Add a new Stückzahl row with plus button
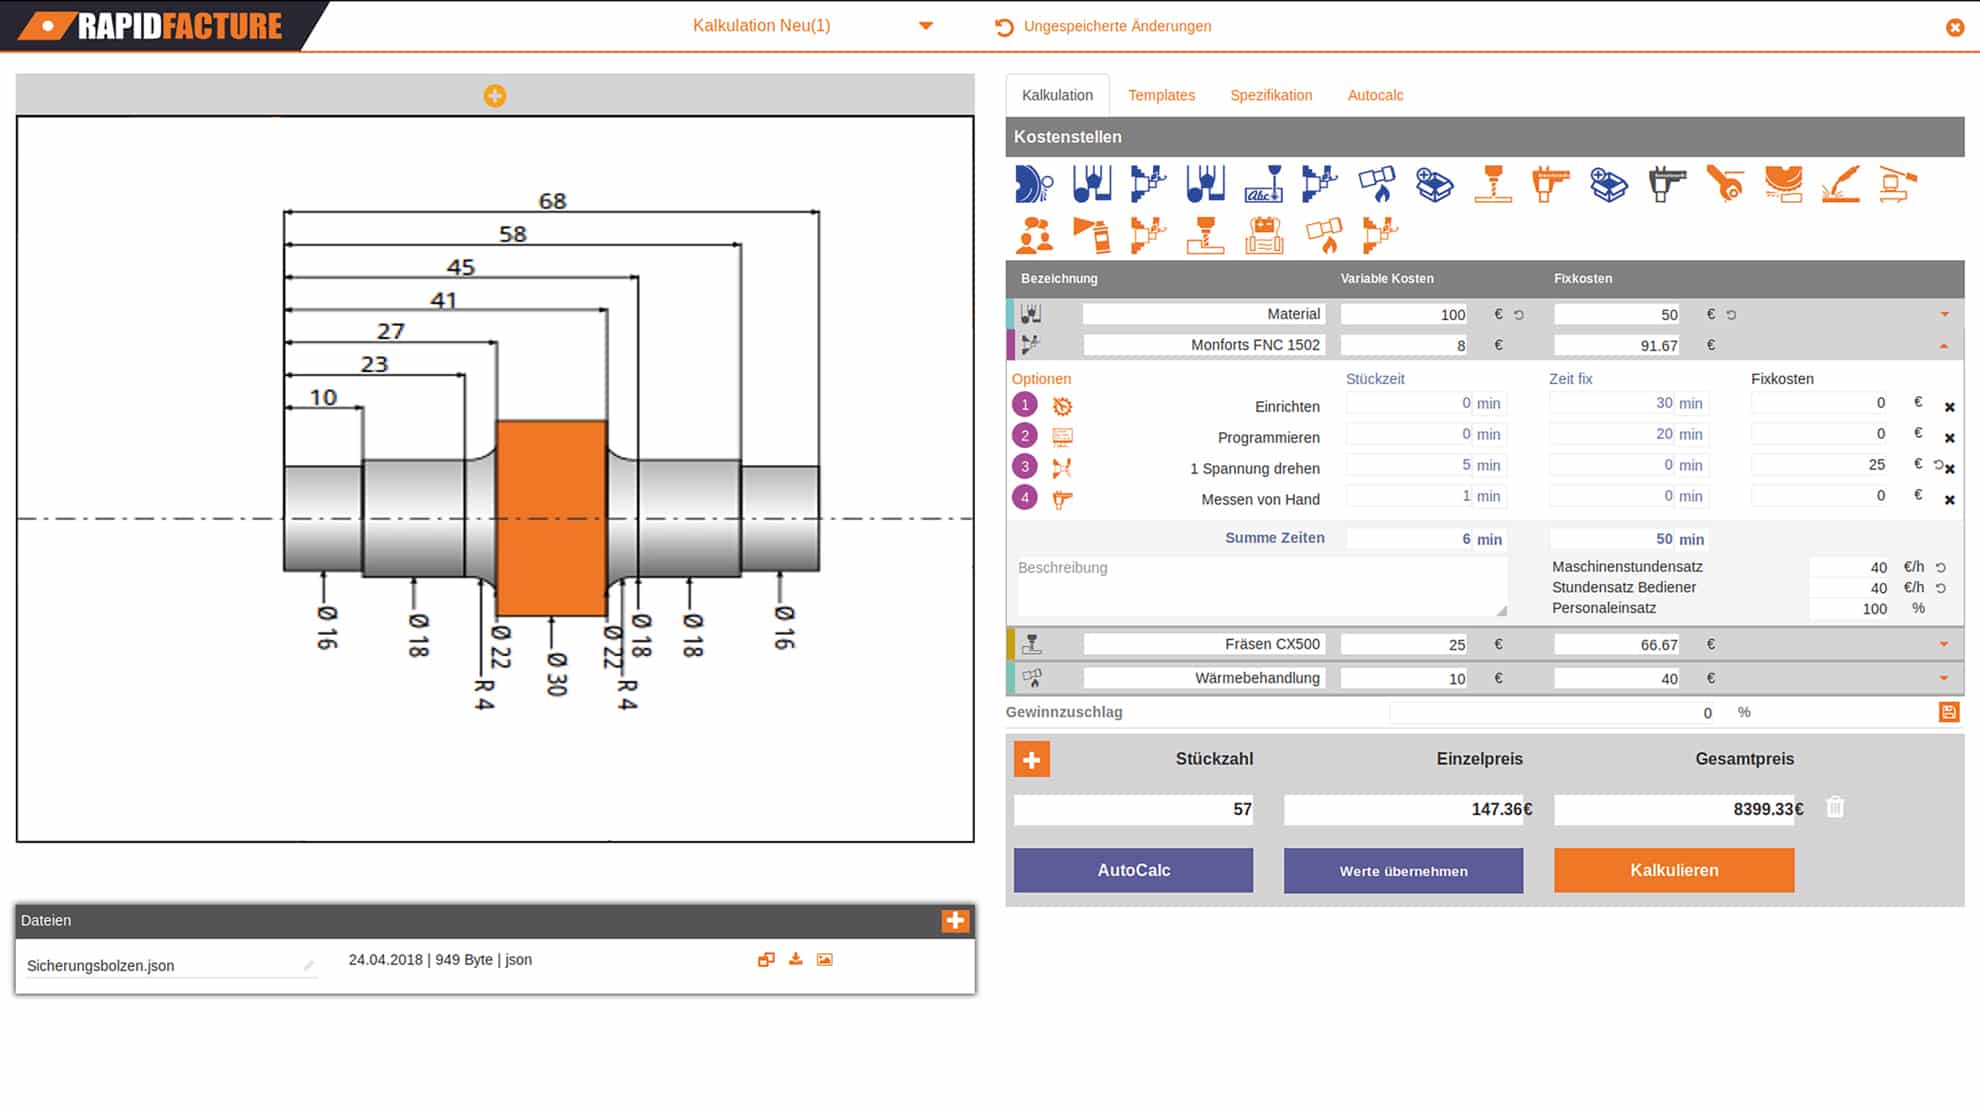 pyautogui.click(x=1031, y=759)
